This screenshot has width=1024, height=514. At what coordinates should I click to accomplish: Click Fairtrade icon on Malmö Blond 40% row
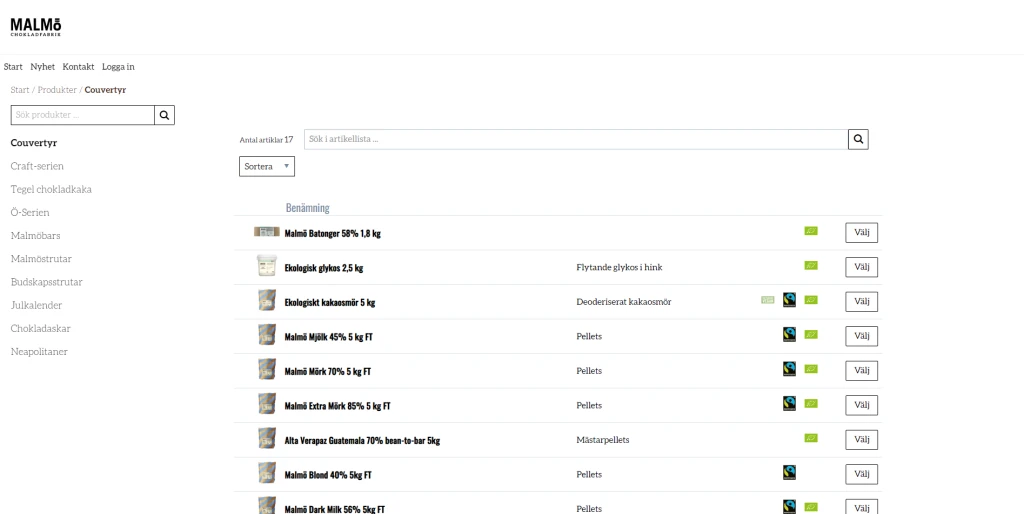[789, 473]
